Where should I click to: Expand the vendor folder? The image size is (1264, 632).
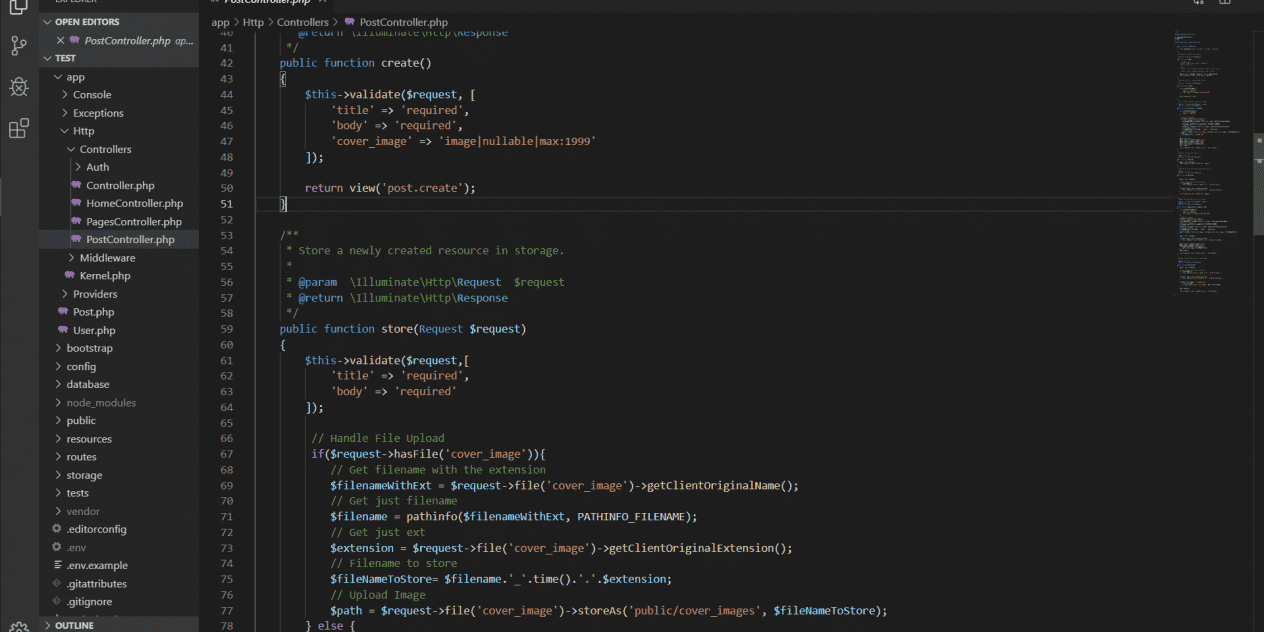click(58, 511)
